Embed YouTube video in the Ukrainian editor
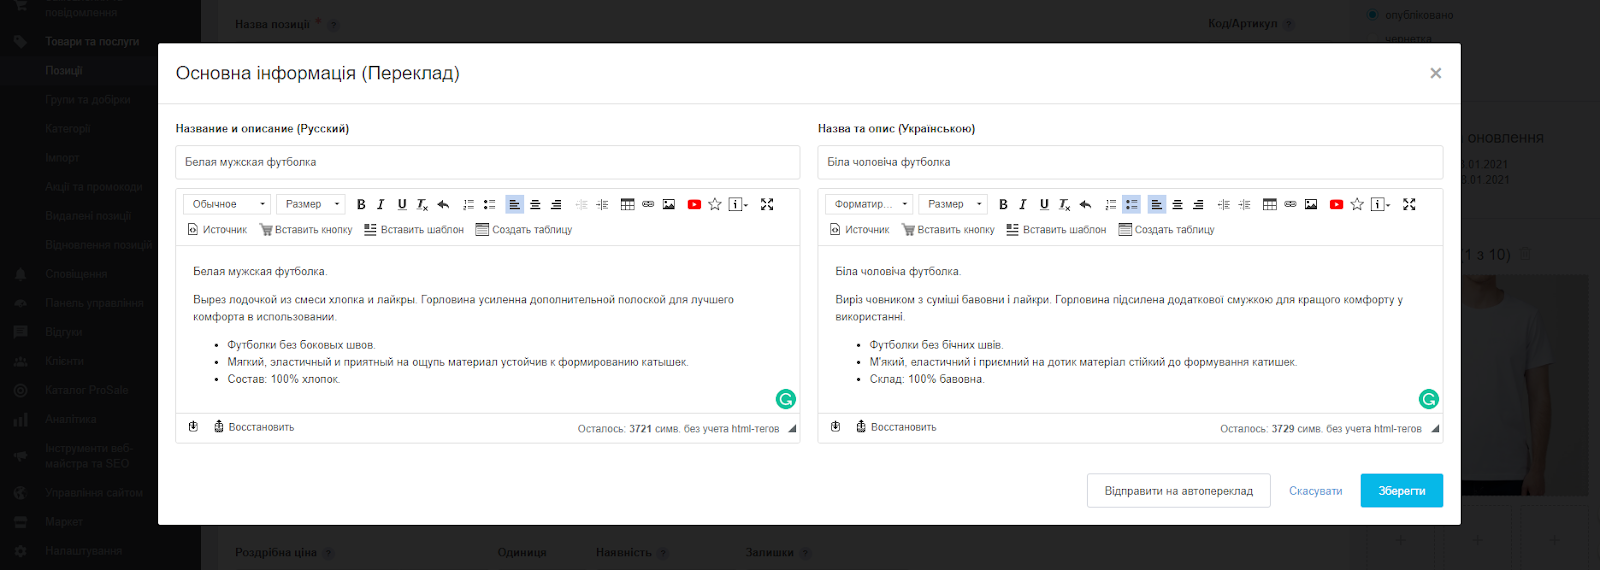 click(1336, 204)
